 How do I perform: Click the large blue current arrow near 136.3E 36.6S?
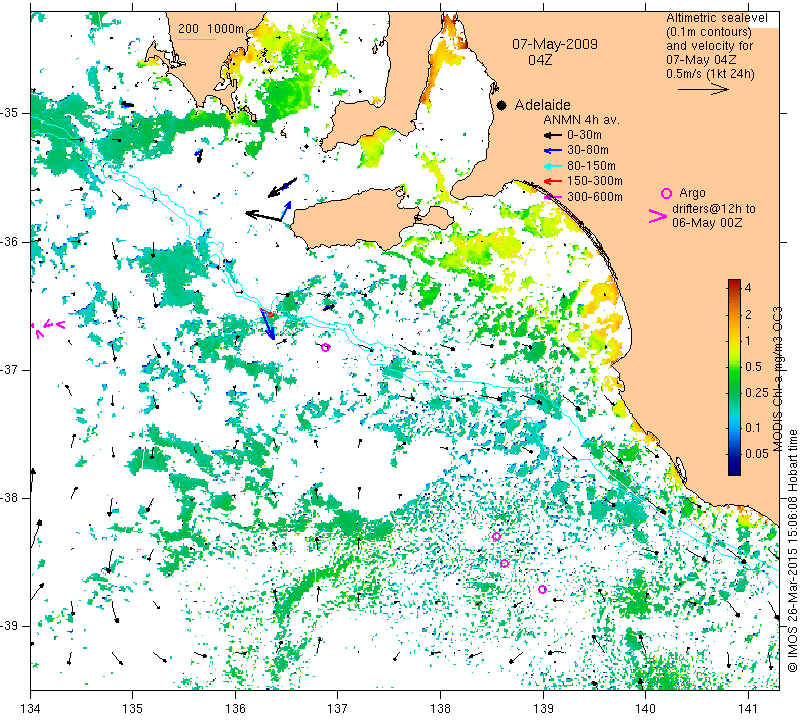coord(268,325)
